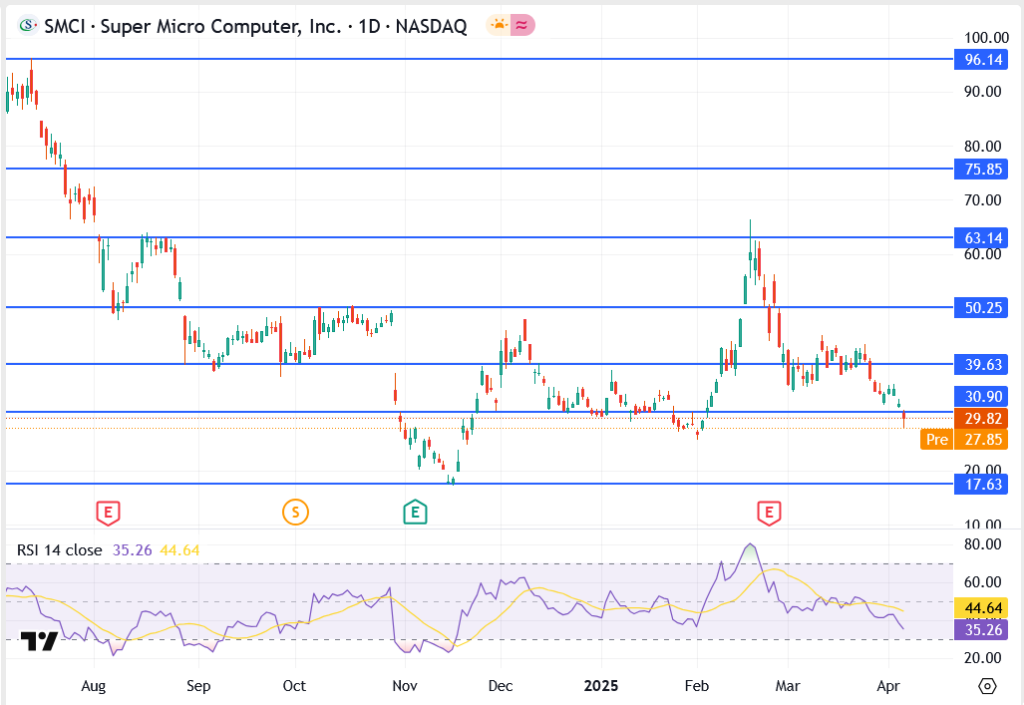Click the TradingView logo in the RSI pane

(39, 641)
